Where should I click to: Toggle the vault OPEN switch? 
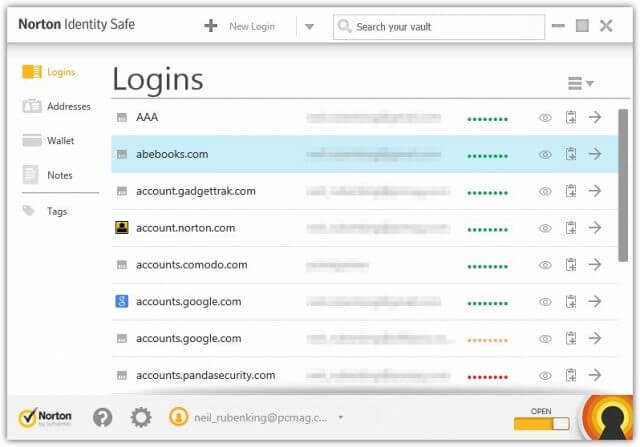tap(541, 423)
